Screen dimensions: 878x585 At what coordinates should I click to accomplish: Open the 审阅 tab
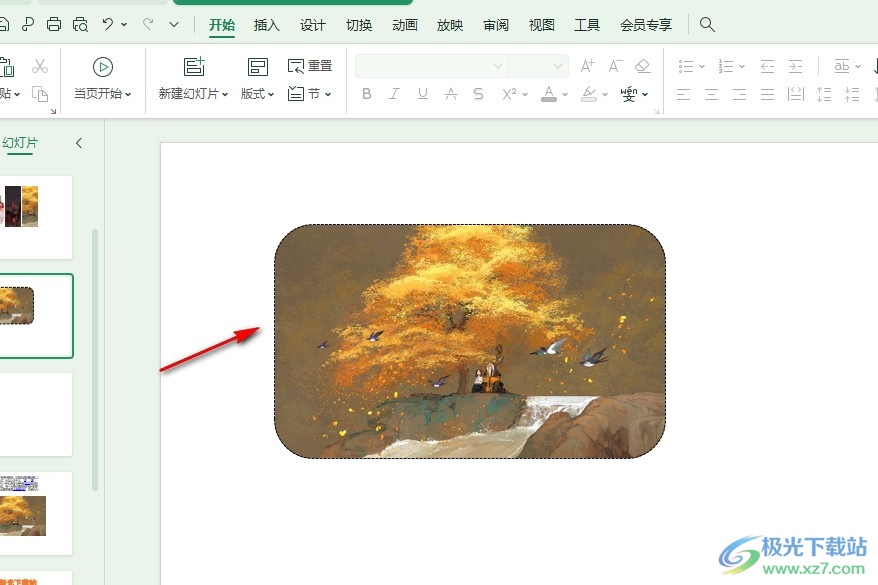click(496, 25)
